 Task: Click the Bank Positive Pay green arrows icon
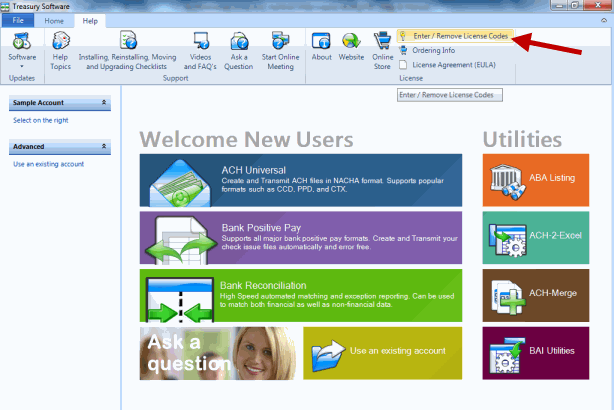click(181, 240)
